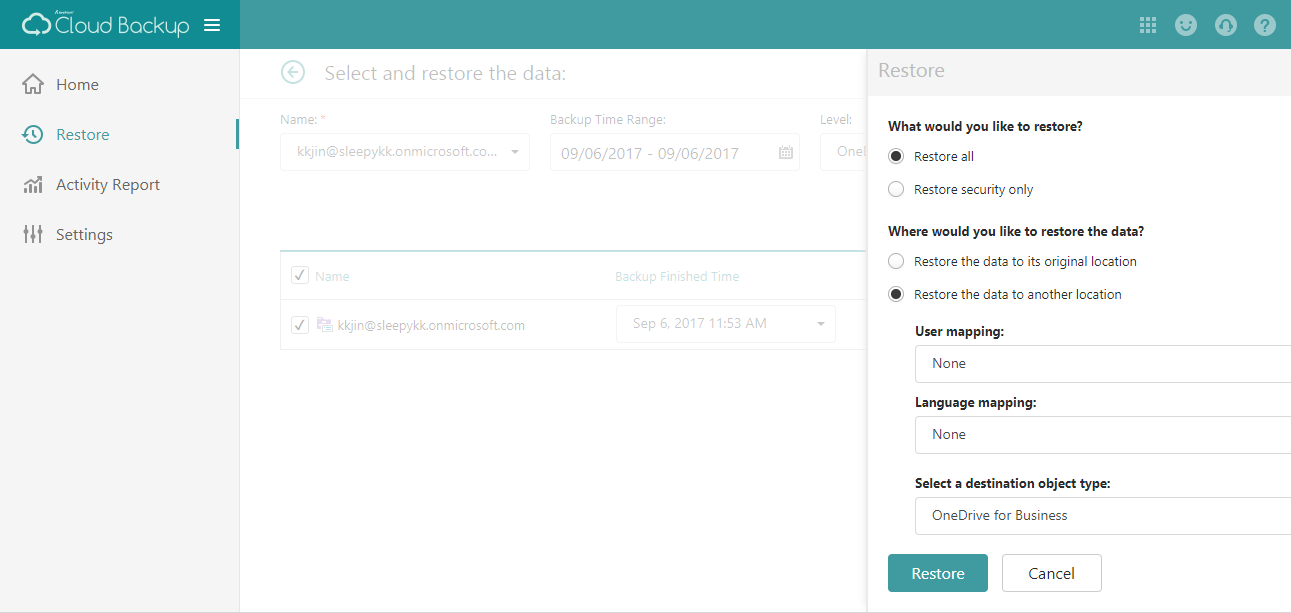
Task: Go back using the circled arrow icon
Action: point(293,73)
